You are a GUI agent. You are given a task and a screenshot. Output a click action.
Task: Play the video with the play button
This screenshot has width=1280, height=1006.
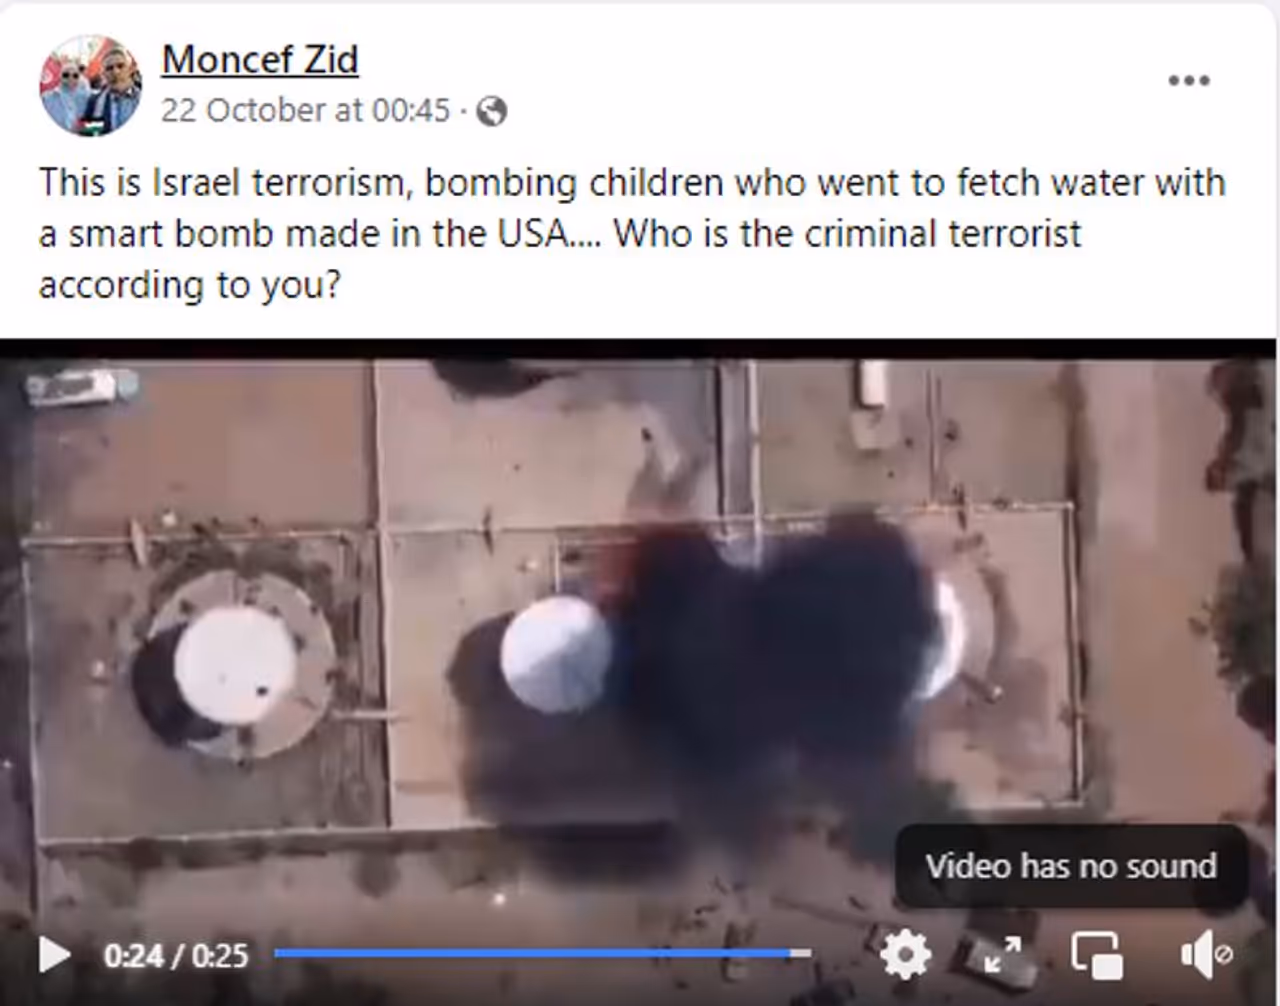(54, 955)
